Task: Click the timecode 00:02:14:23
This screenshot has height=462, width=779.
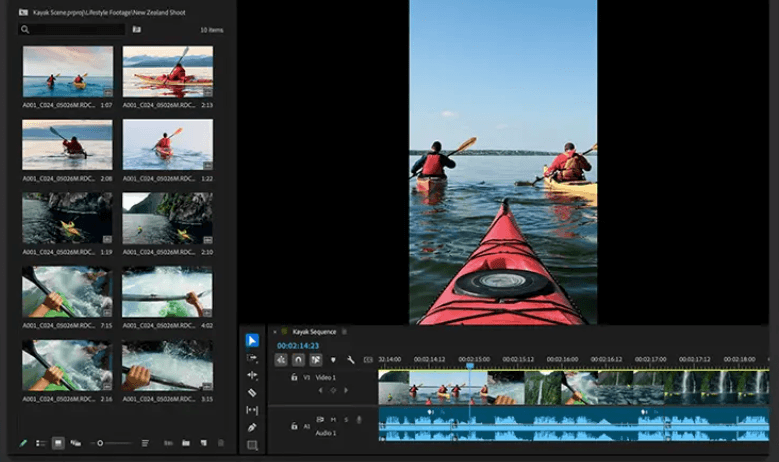Action: point(297,346)
